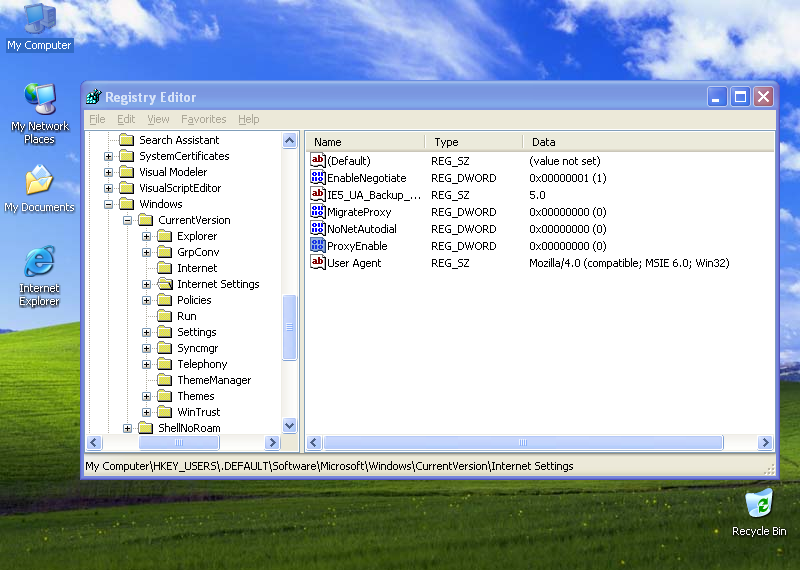Select the (Default) string value icon
The height and width of the screenshot is (570, 800).
pyautogui.click(x=317, y=160)
